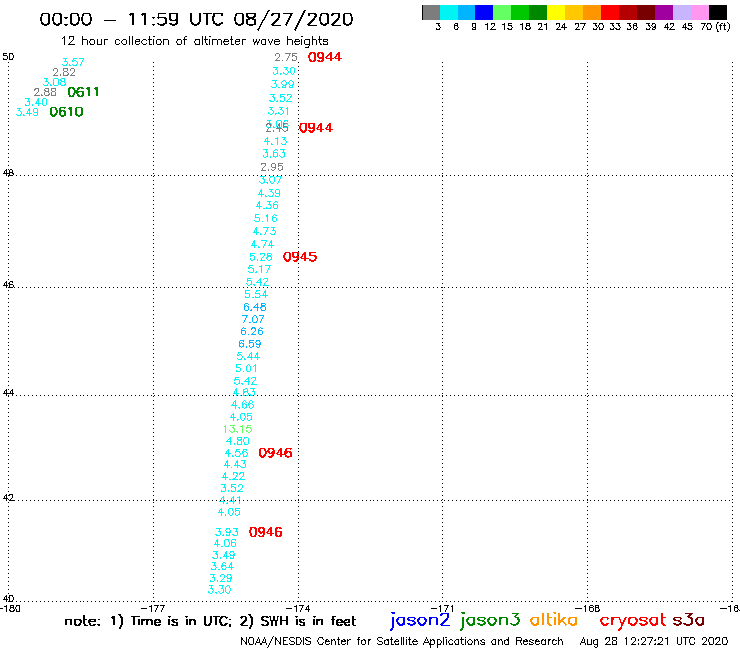The height and width of the screenshot is (650, 740).
Task: Click the 4.80 wave height value
Action: (237, 441)
